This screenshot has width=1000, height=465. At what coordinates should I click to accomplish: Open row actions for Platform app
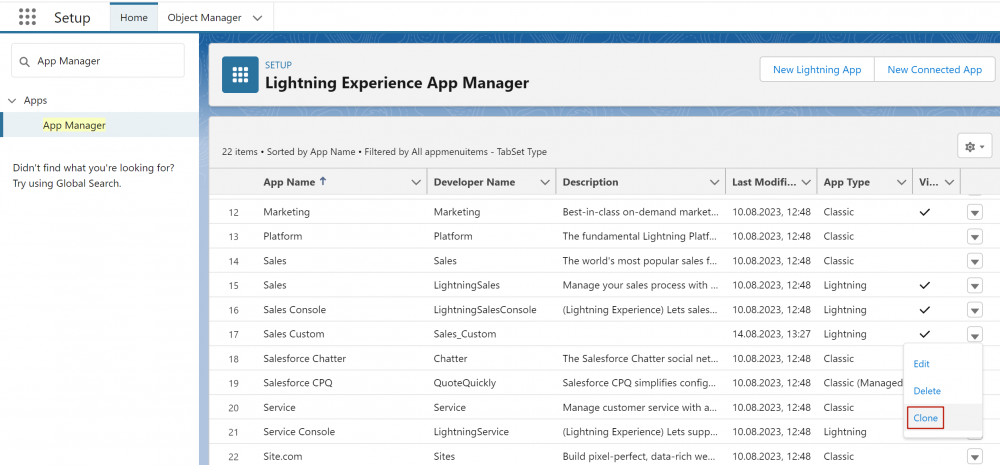[x=974, y=237]
